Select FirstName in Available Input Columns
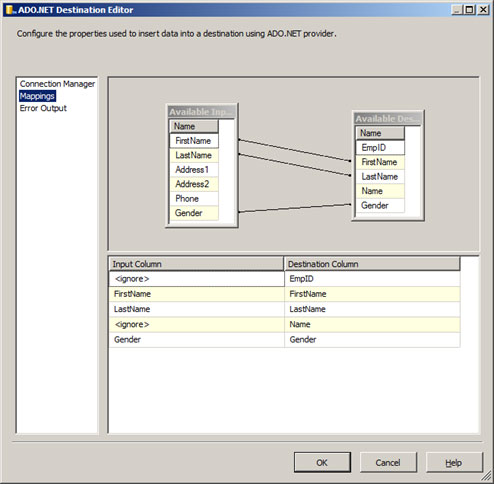494x484 pixels. 194,141
